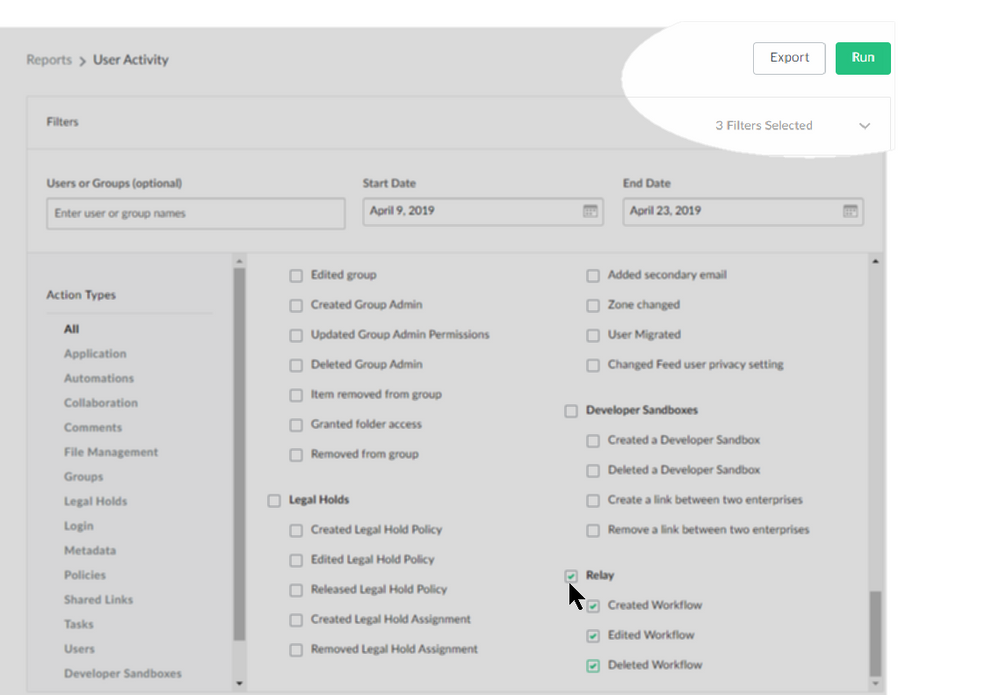
Task: Enable the Legal Holds filter checkbox
Action: point(275,499)
